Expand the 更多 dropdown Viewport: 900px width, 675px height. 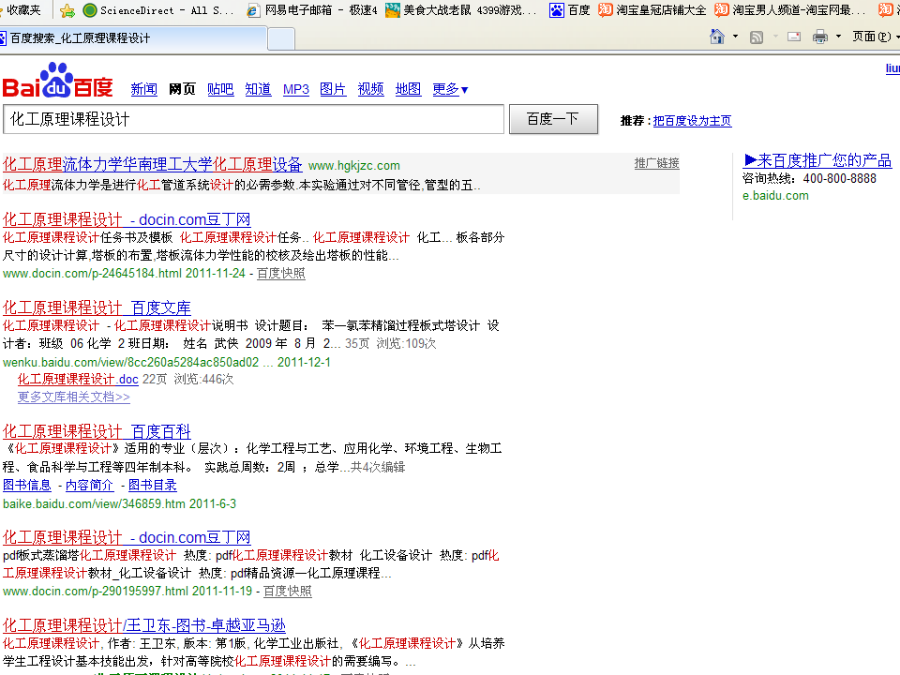point(451,90)
